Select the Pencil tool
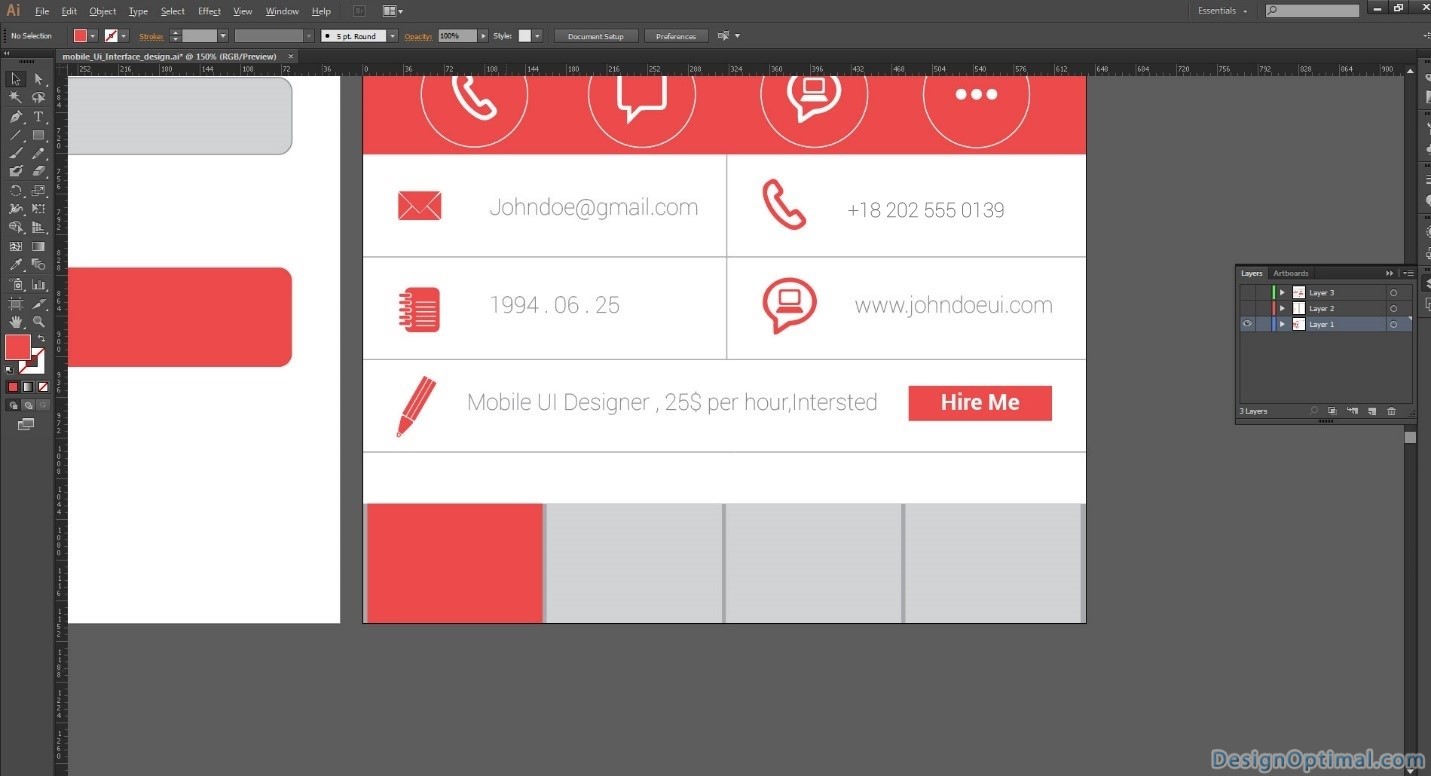The width and height of the screenshot is (1431, 776). pyautogui.click(x=38, y=153)
